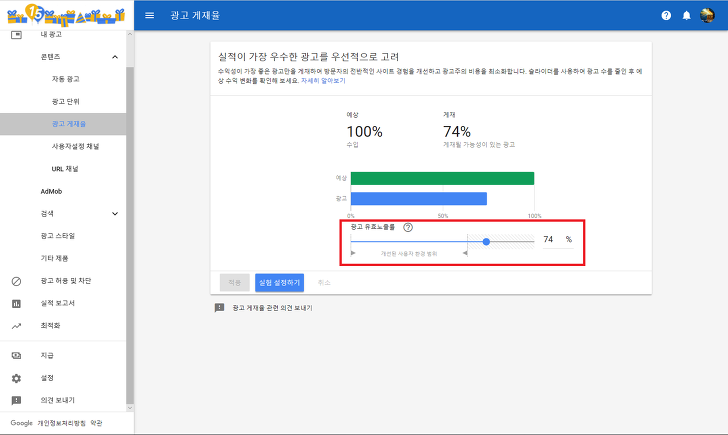728x435 pixels.
Task: Open 약관 footer link
Action: (96, 423)
